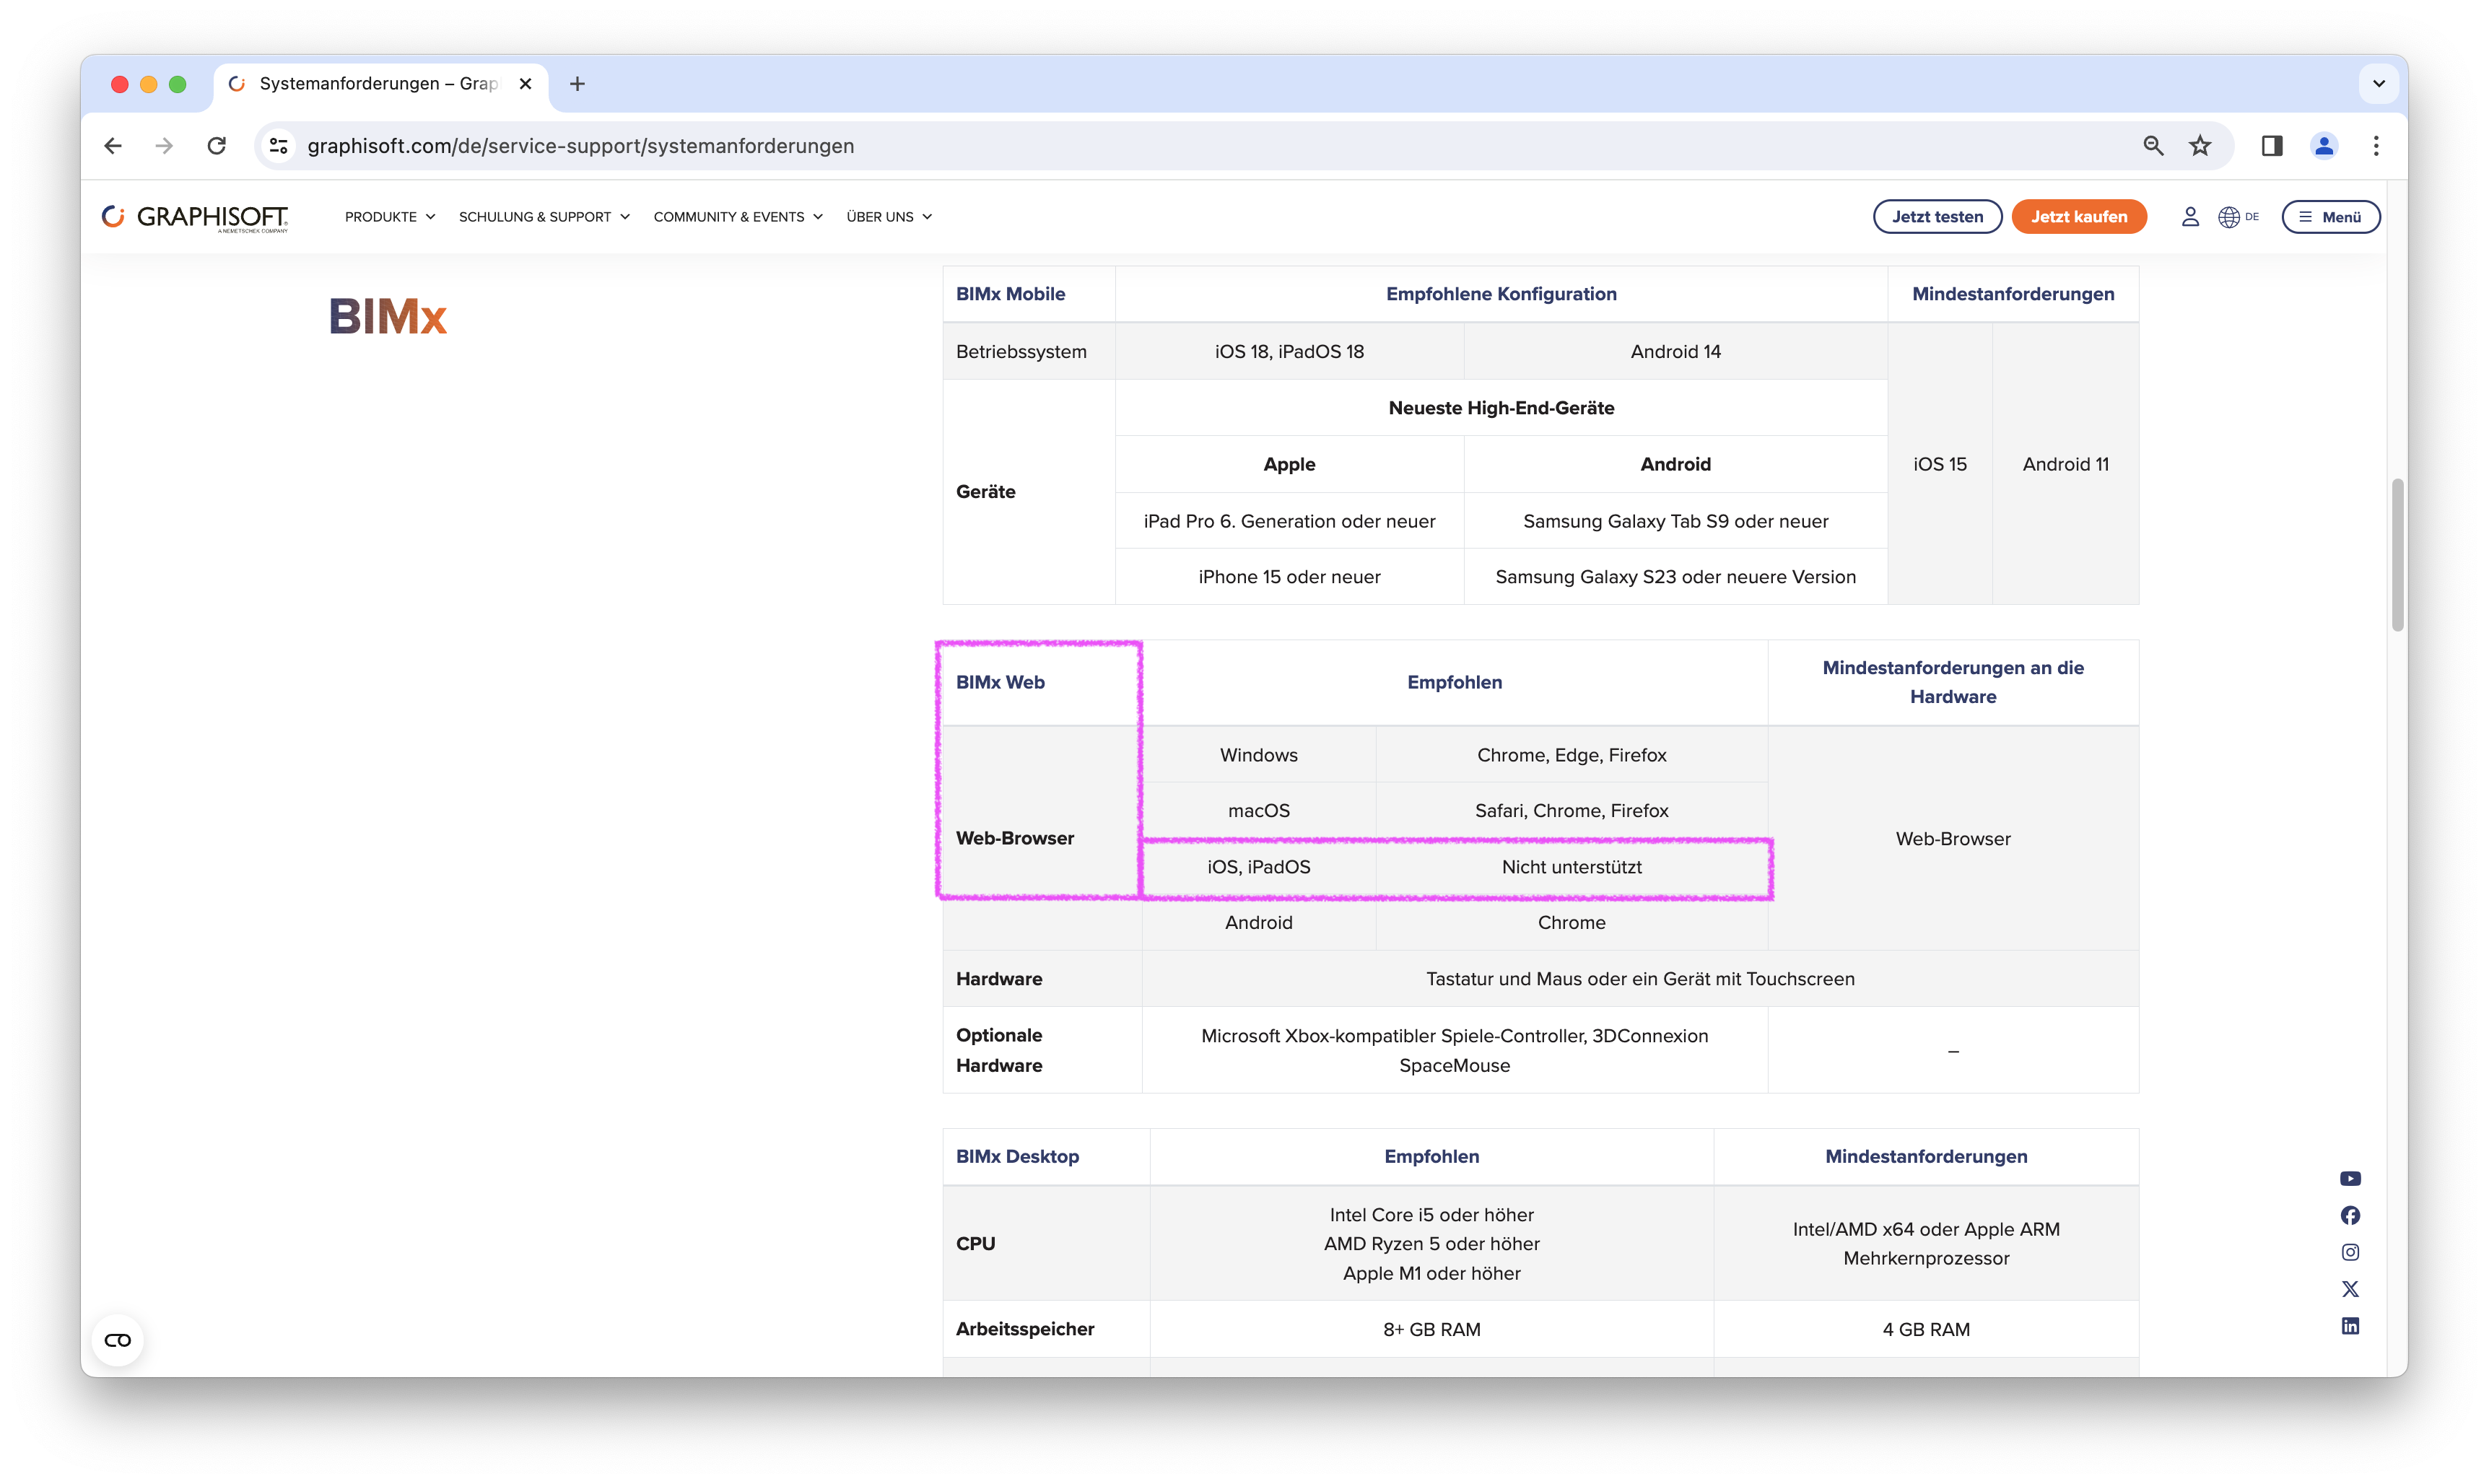The width and height of the screenshot is (2489, 1484).
Task: Close the Systemanforderungen tab
Action: 525,84
